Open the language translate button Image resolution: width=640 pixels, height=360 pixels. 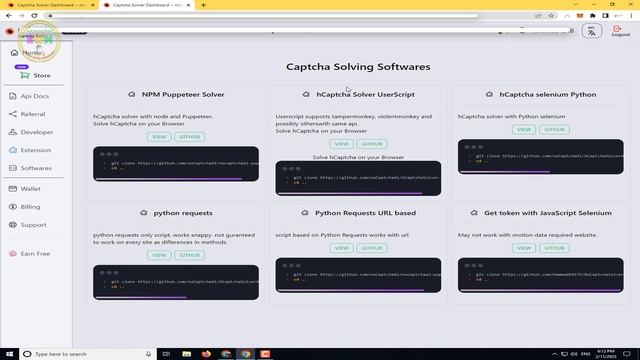(592, 31)
